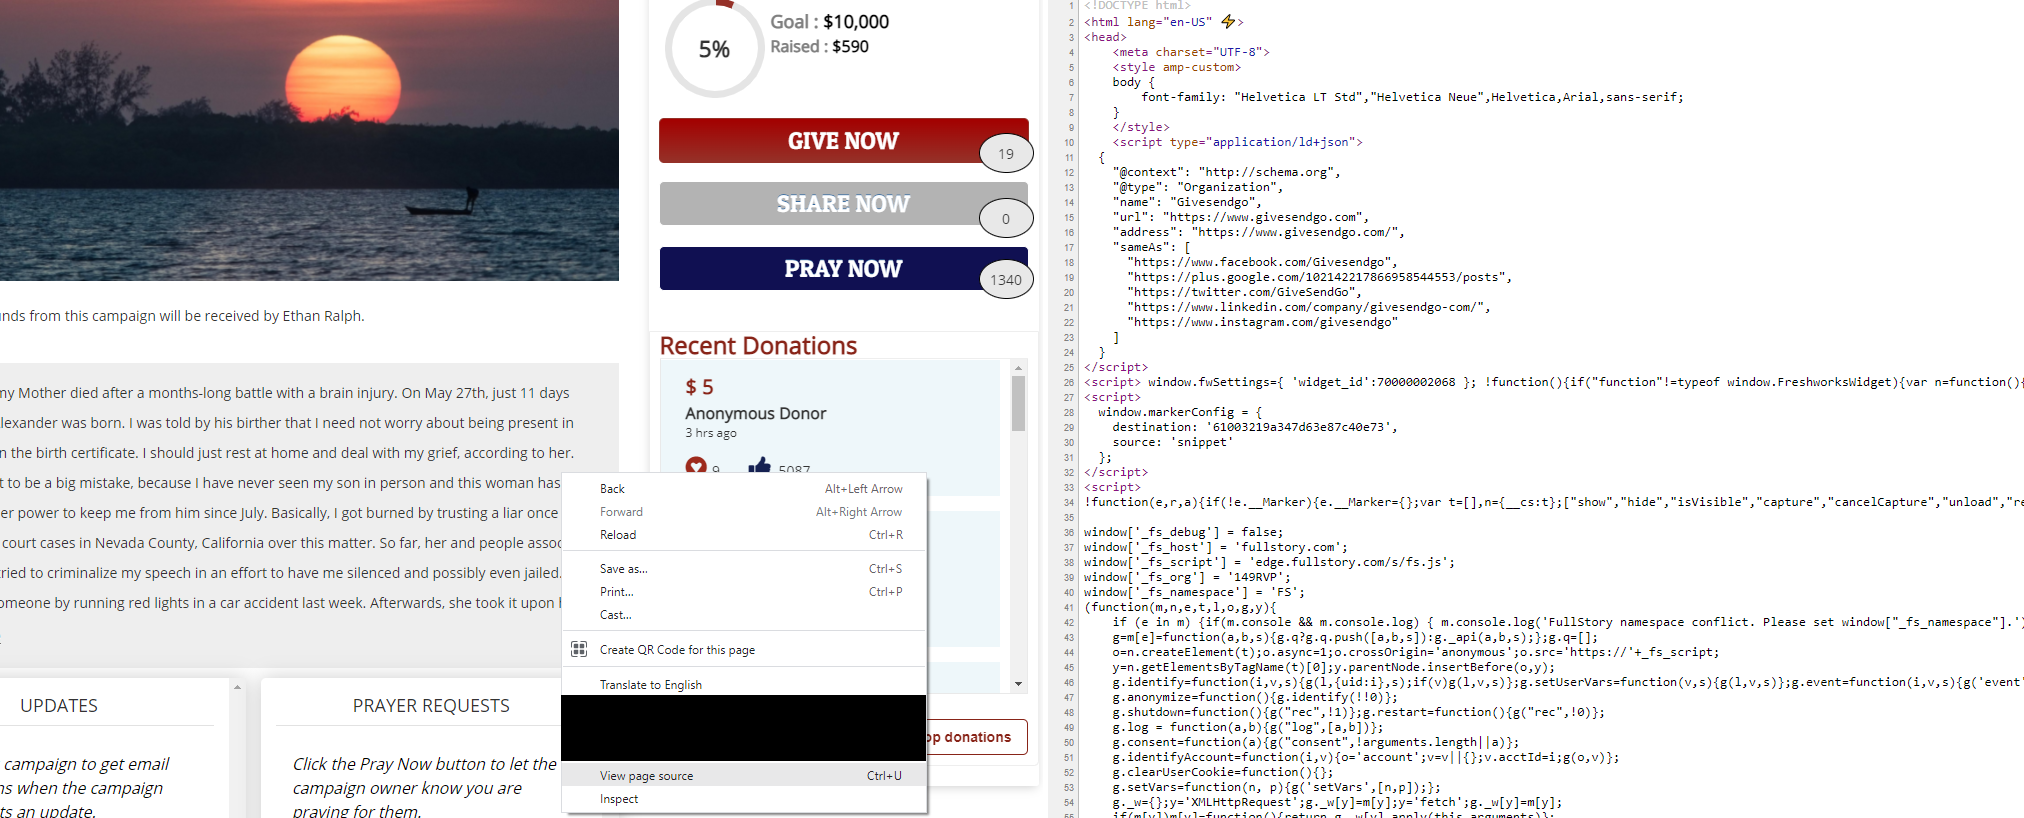
Task: Click the 0 count bubble on SHARE NOW
Action: click(1006, 219)
